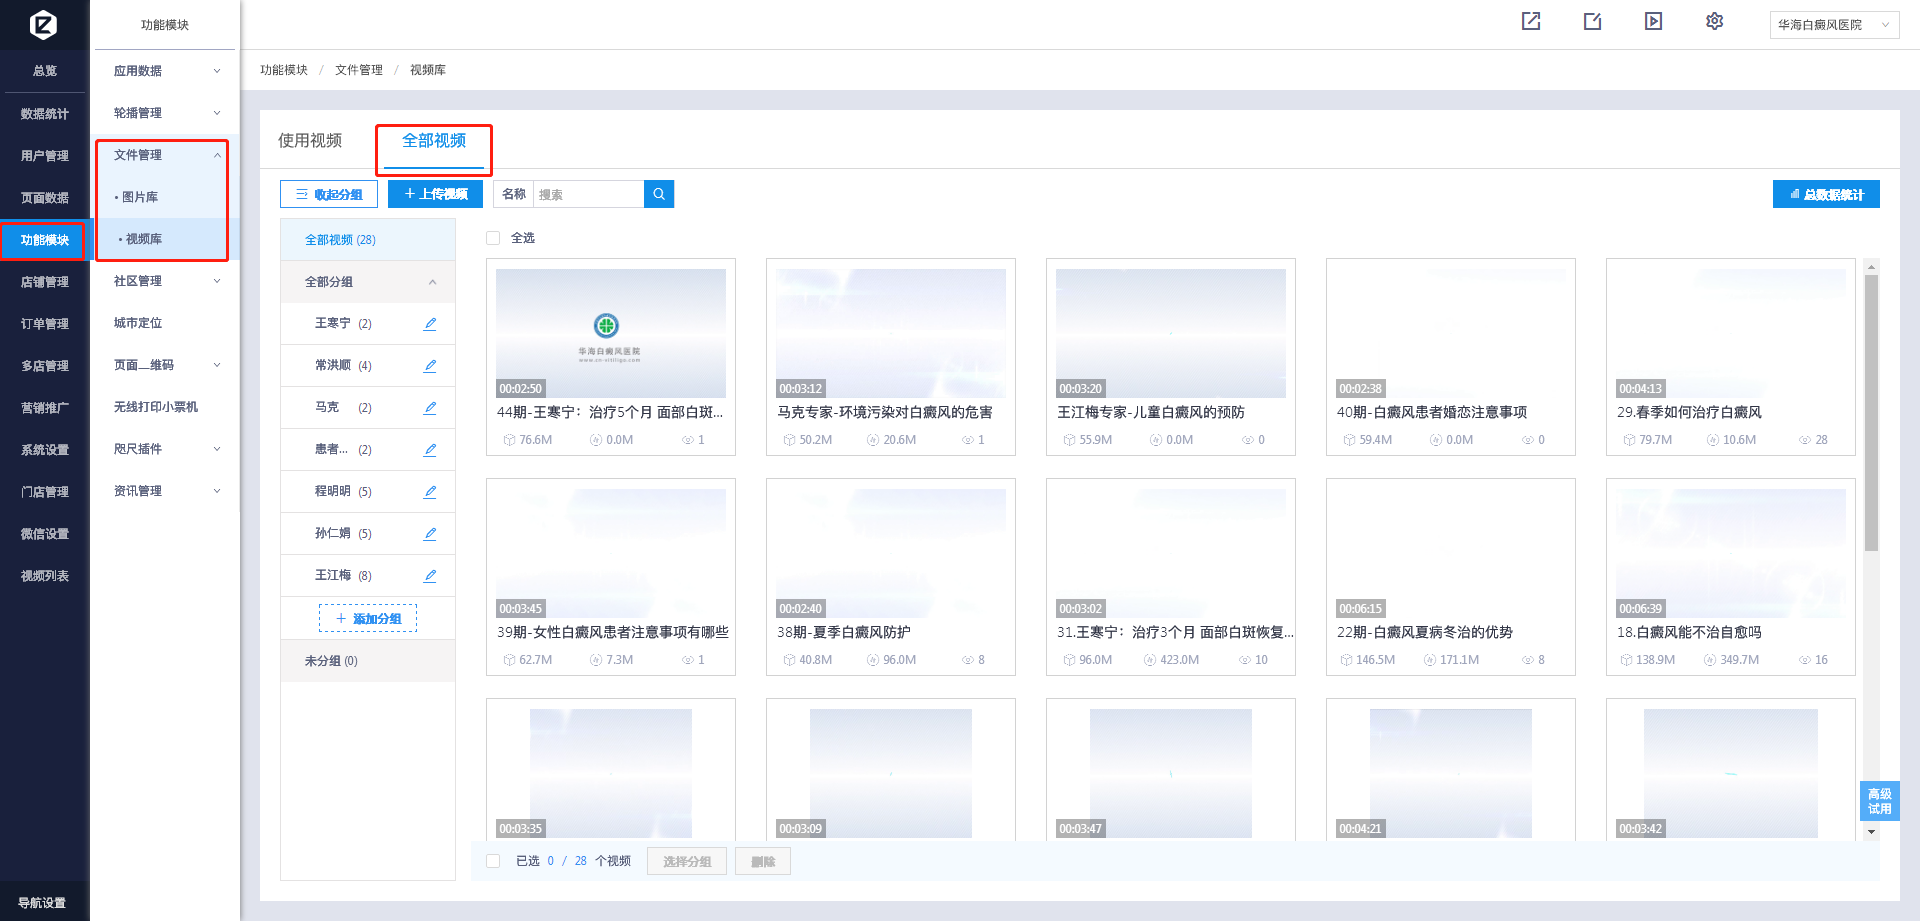Click edit pencil for 程明明 group
The height and width of the screenshot is (921, 1920).
430,492
